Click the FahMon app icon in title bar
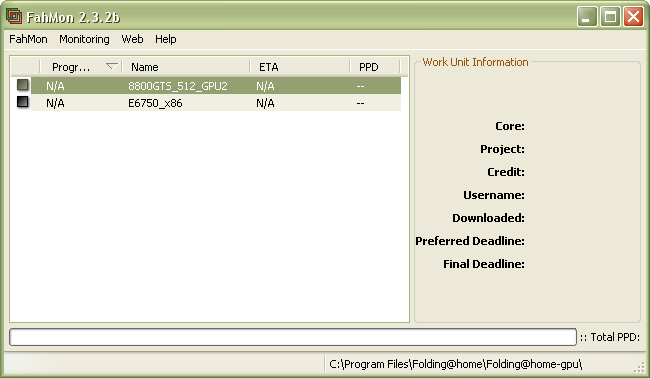 point(14,17)
